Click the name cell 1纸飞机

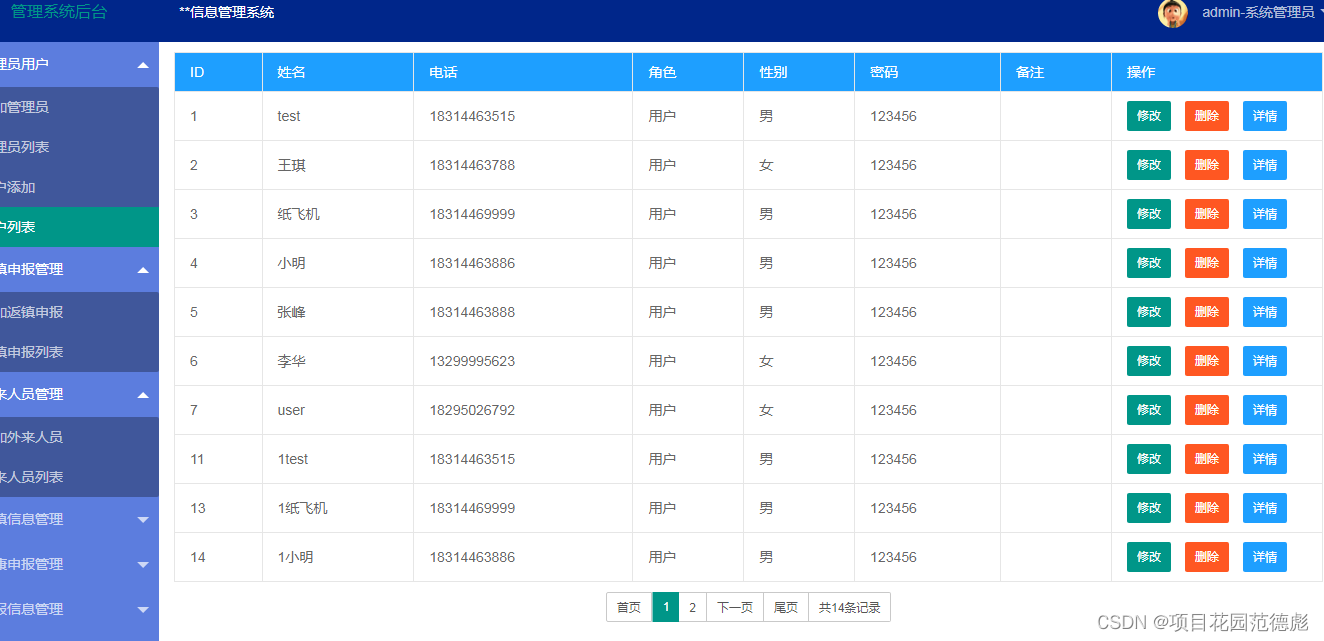[303, 508]
